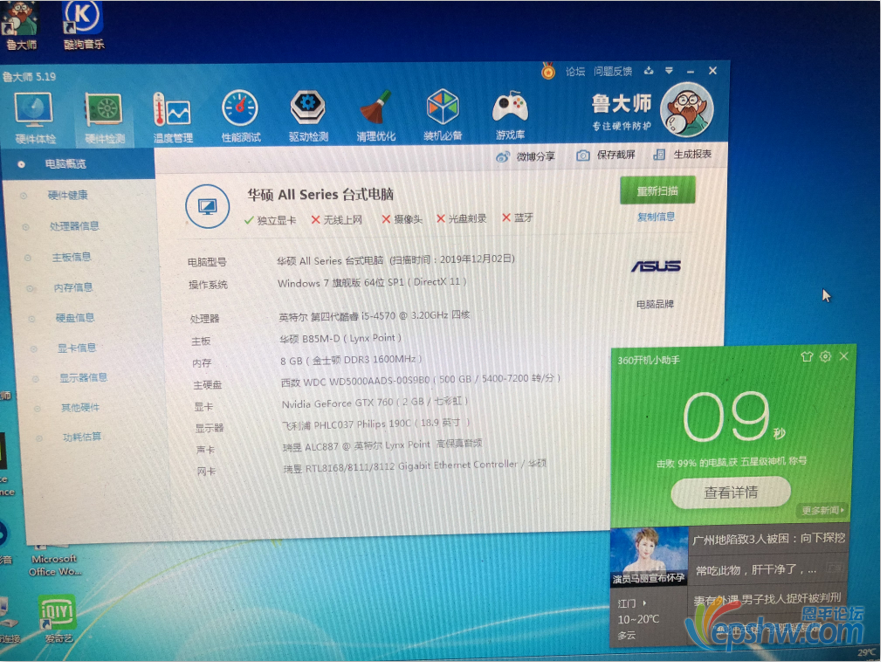Click 8 GB DDR3 1600MHz memory text
Image resolution: width=881 pixels, height=662 pixels.
tap(351, 360)
